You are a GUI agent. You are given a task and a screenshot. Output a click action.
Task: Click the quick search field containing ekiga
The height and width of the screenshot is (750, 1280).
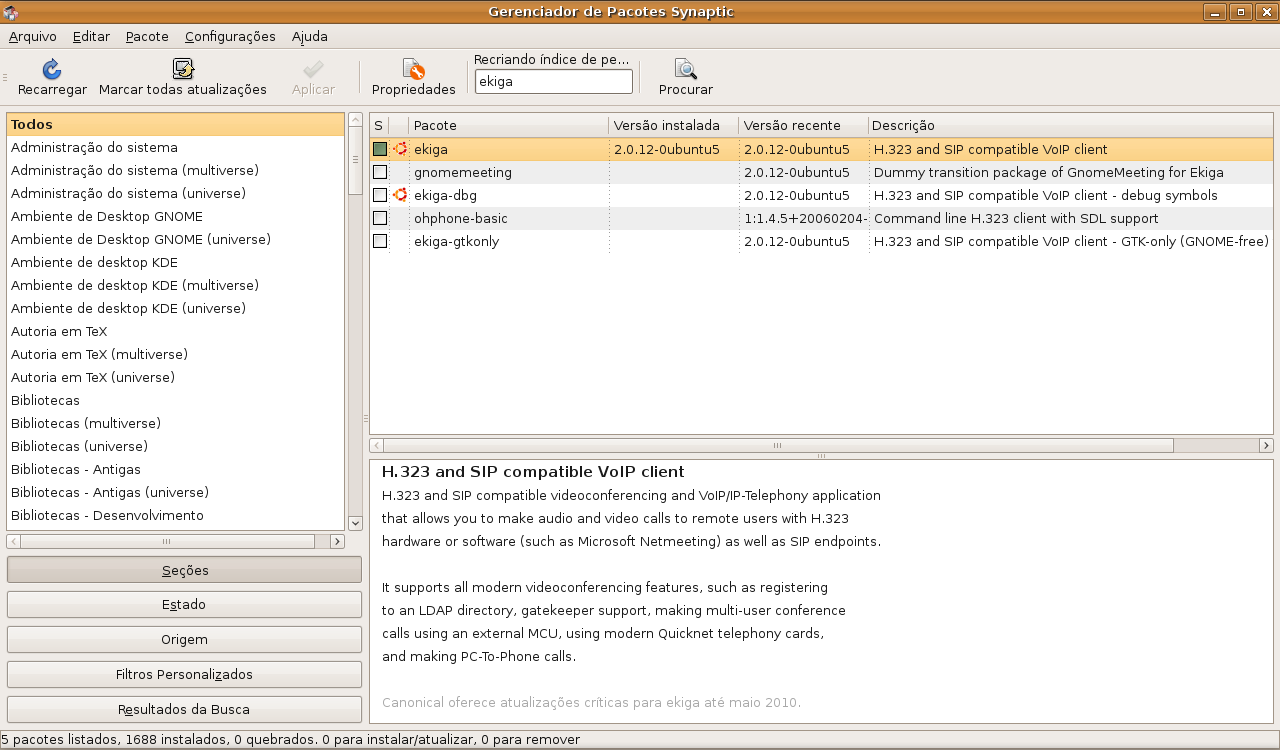tap(553, 82)
